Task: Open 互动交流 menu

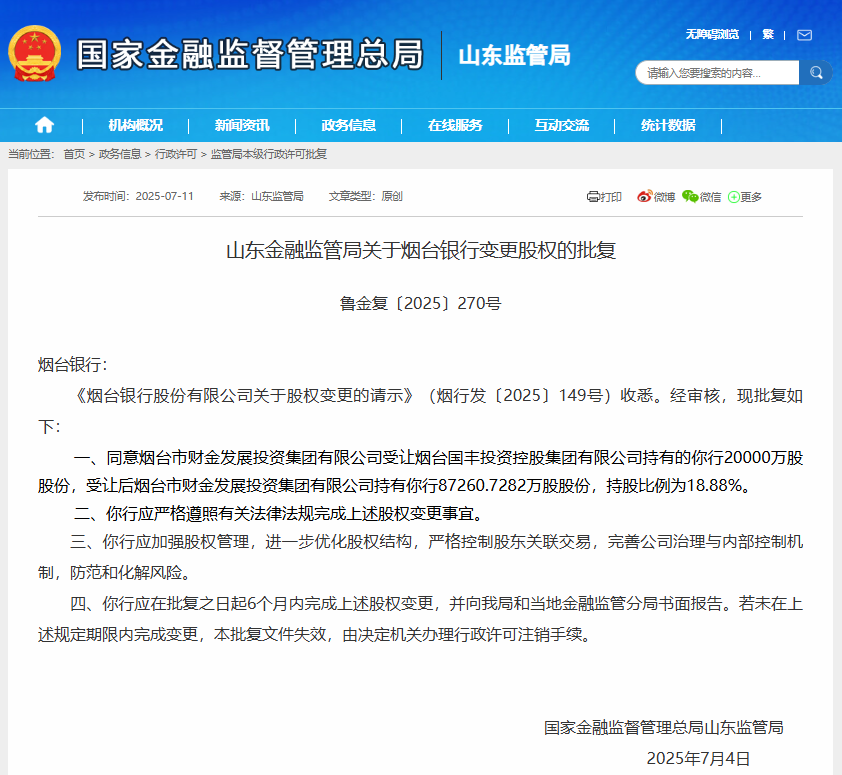Action: click(x=562, y=125)
